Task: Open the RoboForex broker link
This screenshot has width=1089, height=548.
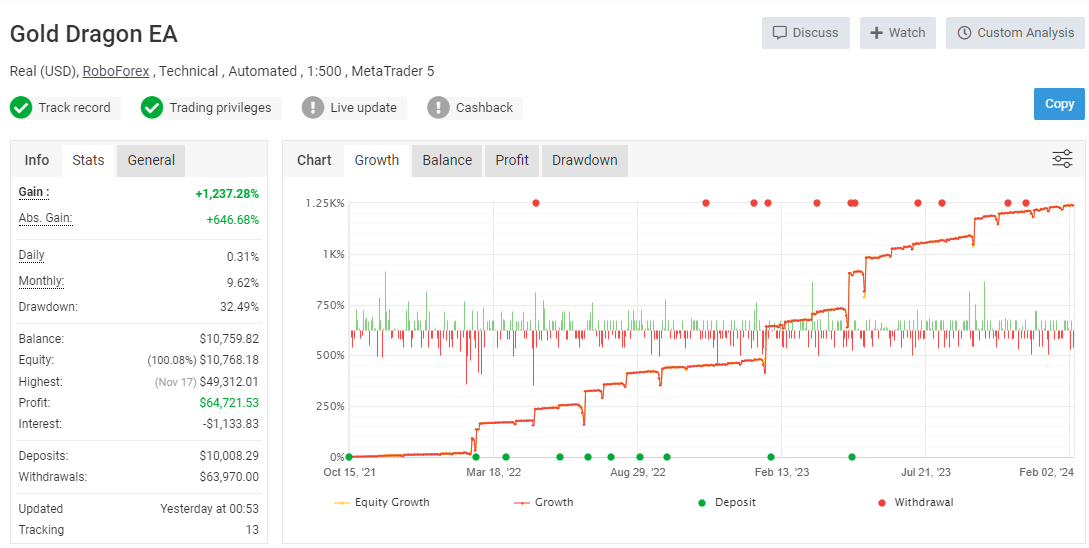Action: [x=116, y=71]
